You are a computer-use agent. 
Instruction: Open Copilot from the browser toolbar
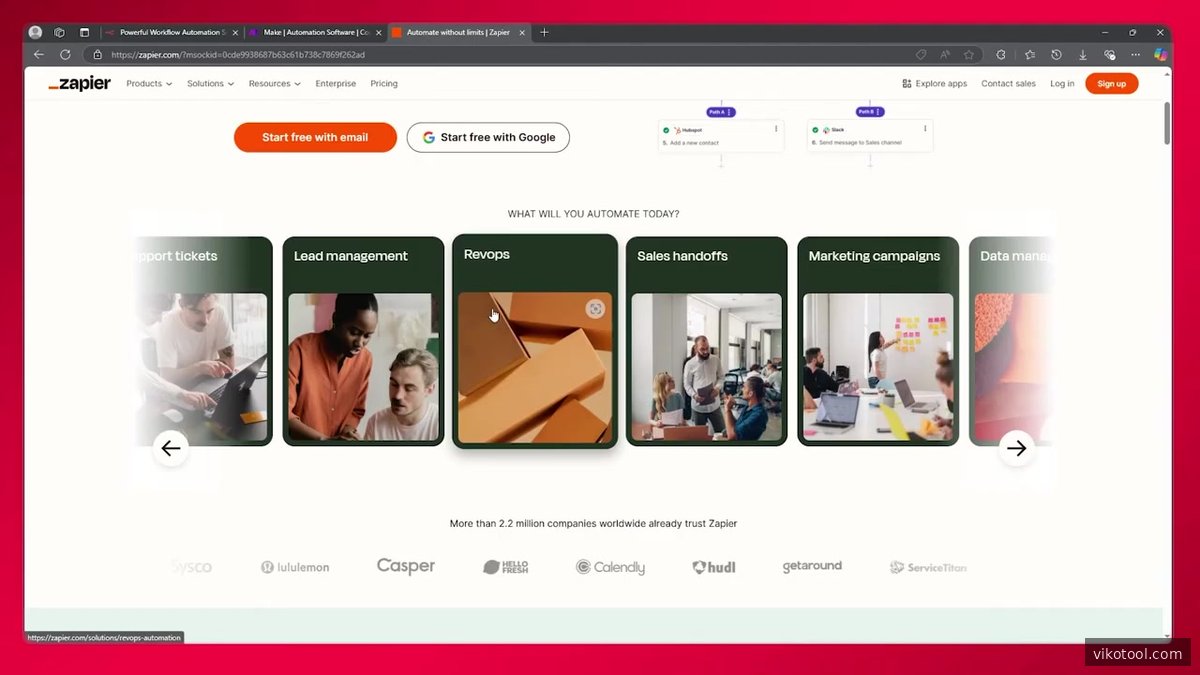1160,55
